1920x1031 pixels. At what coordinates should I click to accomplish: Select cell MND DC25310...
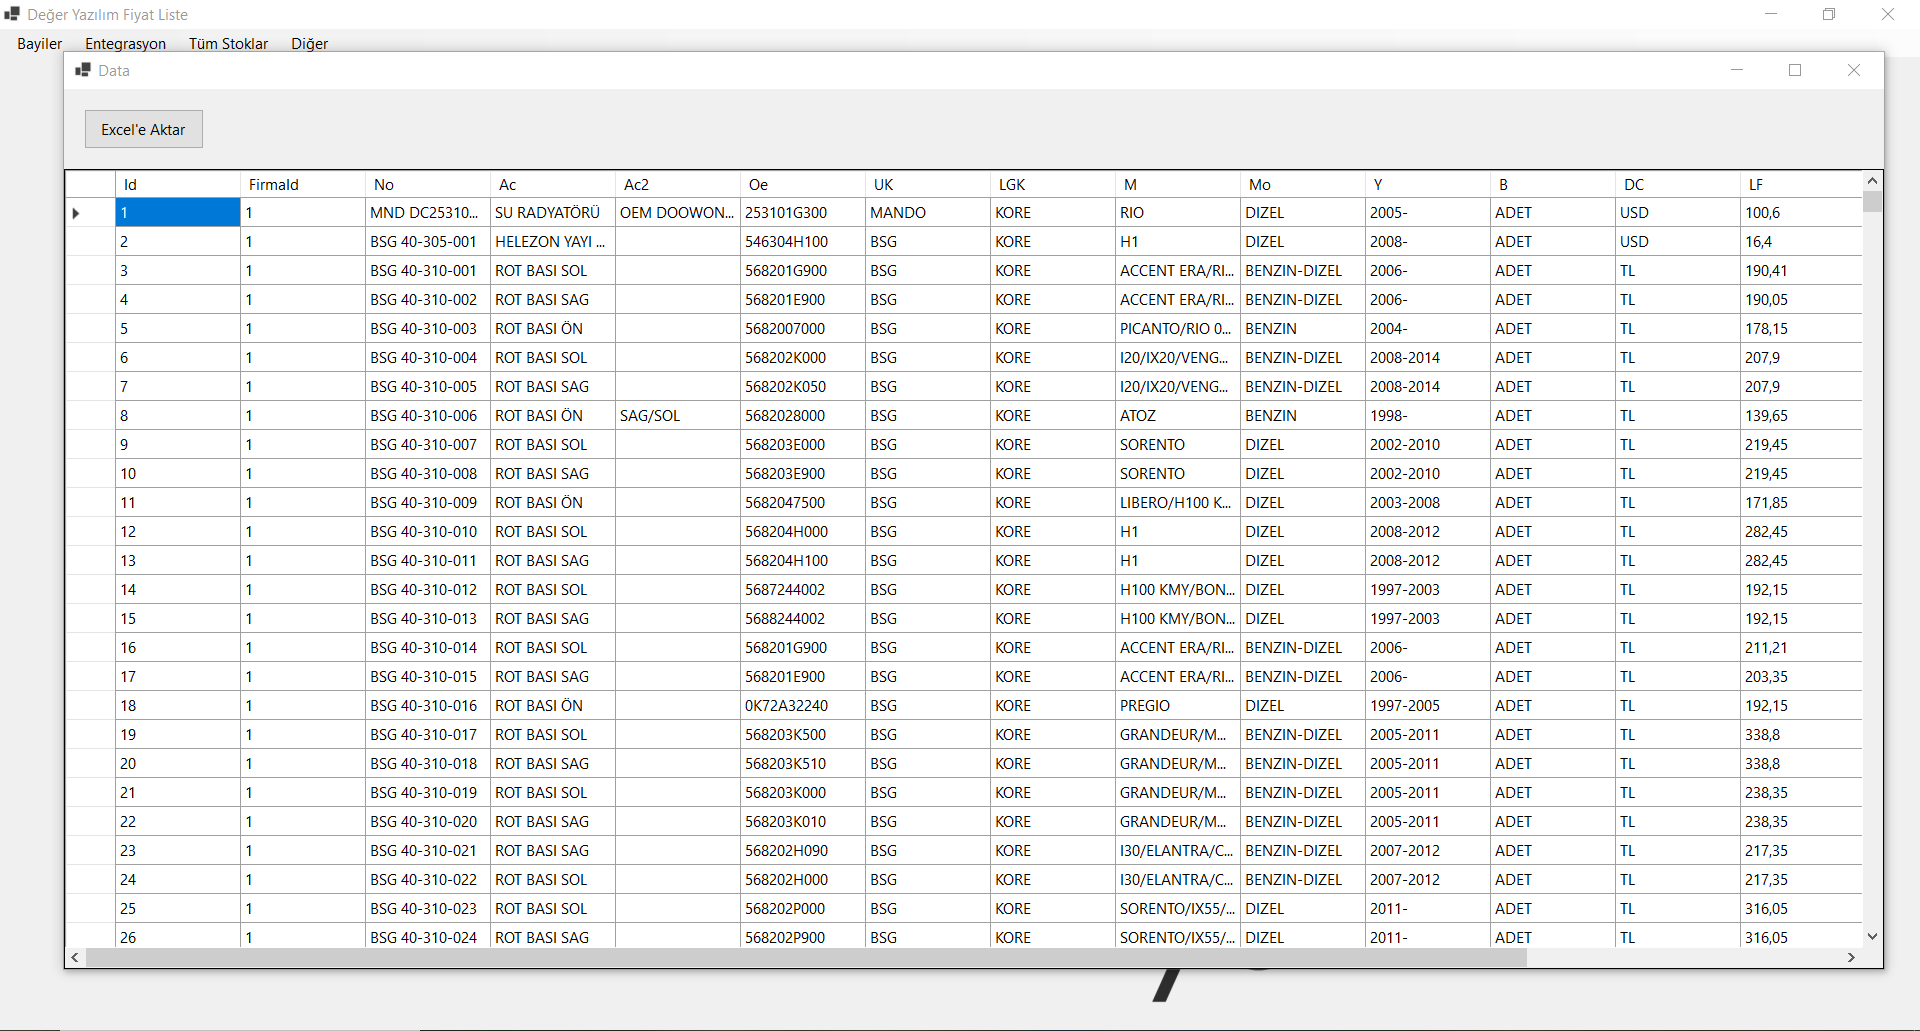pos(428,212)
